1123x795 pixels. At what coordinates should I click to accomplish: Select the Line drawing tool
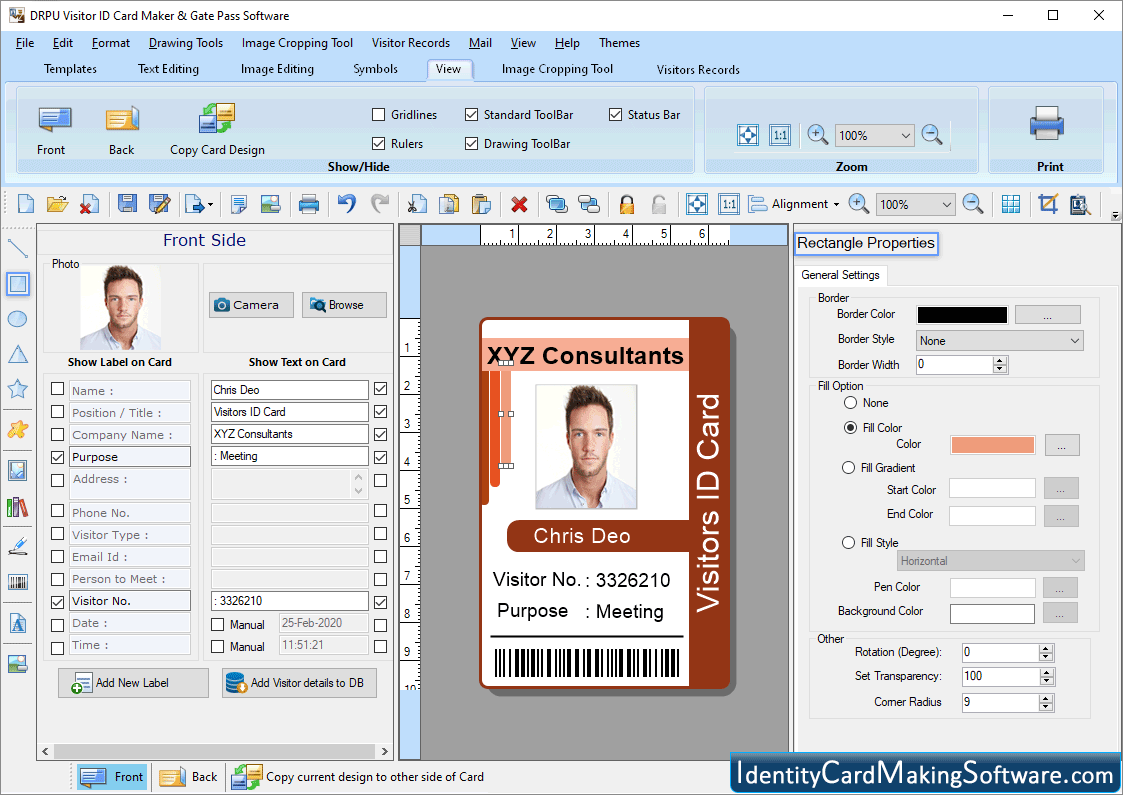click(x=16, y=248)
